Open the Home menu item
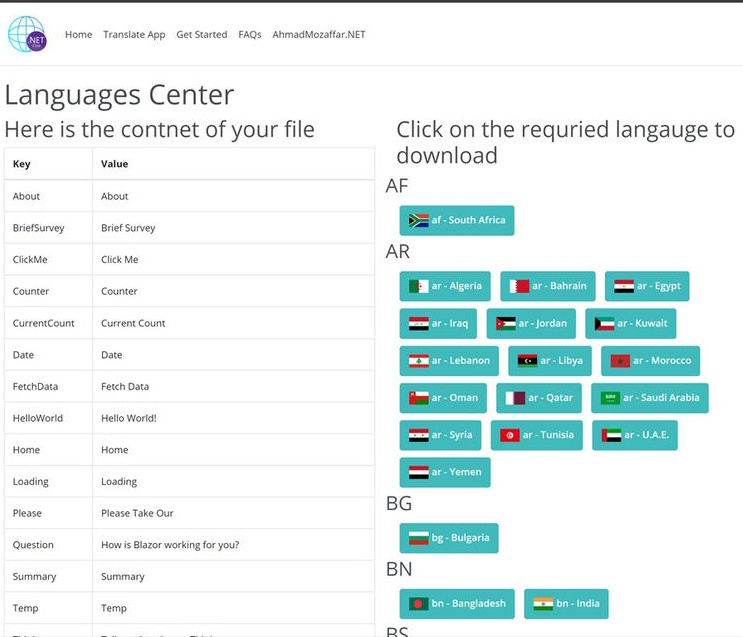Screen dimensions: 743x637 (78, 35)
